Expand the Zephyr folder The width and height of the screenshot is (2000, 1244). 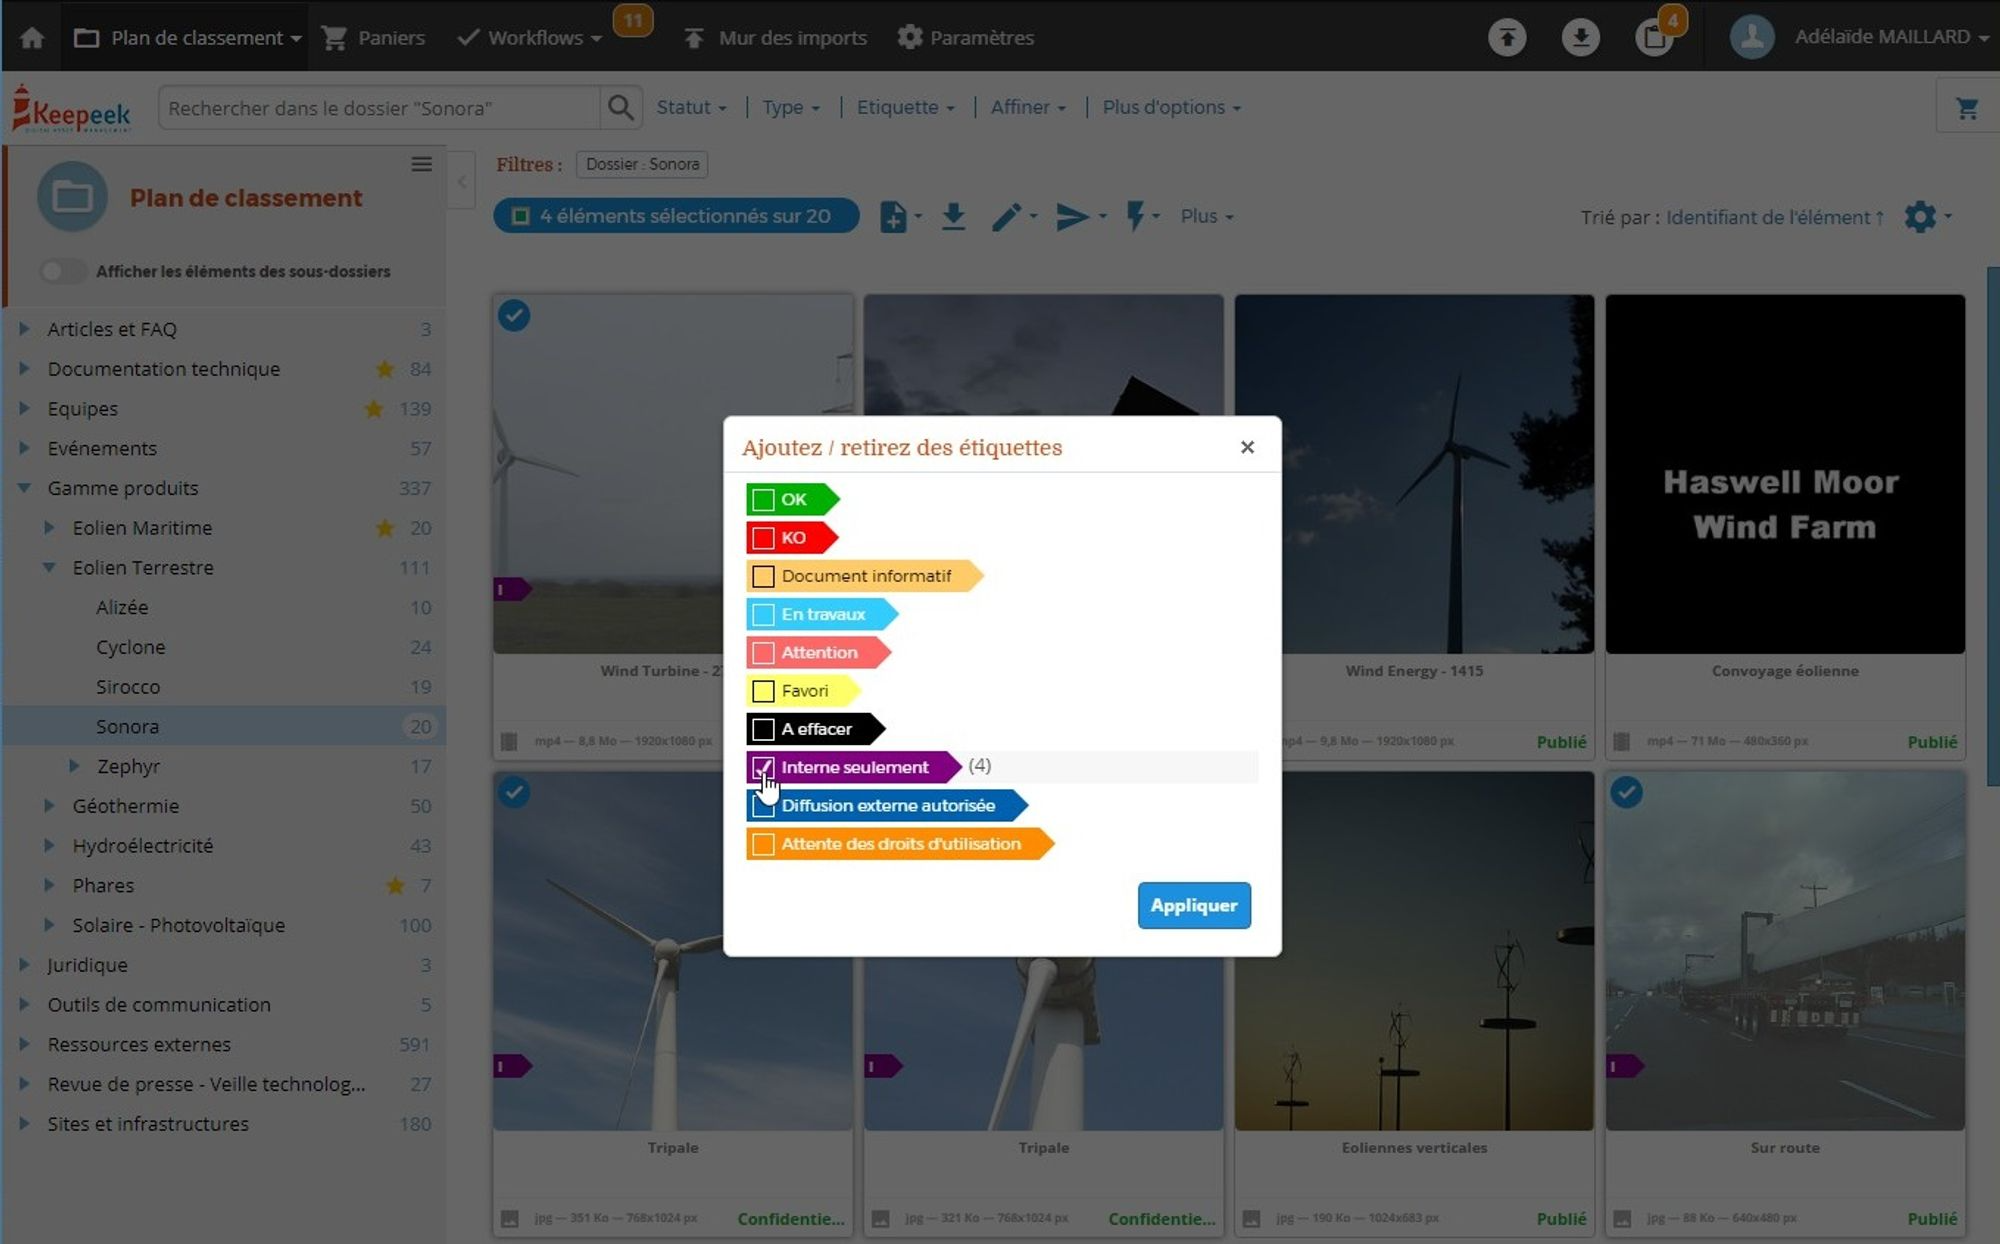(73, 766)
